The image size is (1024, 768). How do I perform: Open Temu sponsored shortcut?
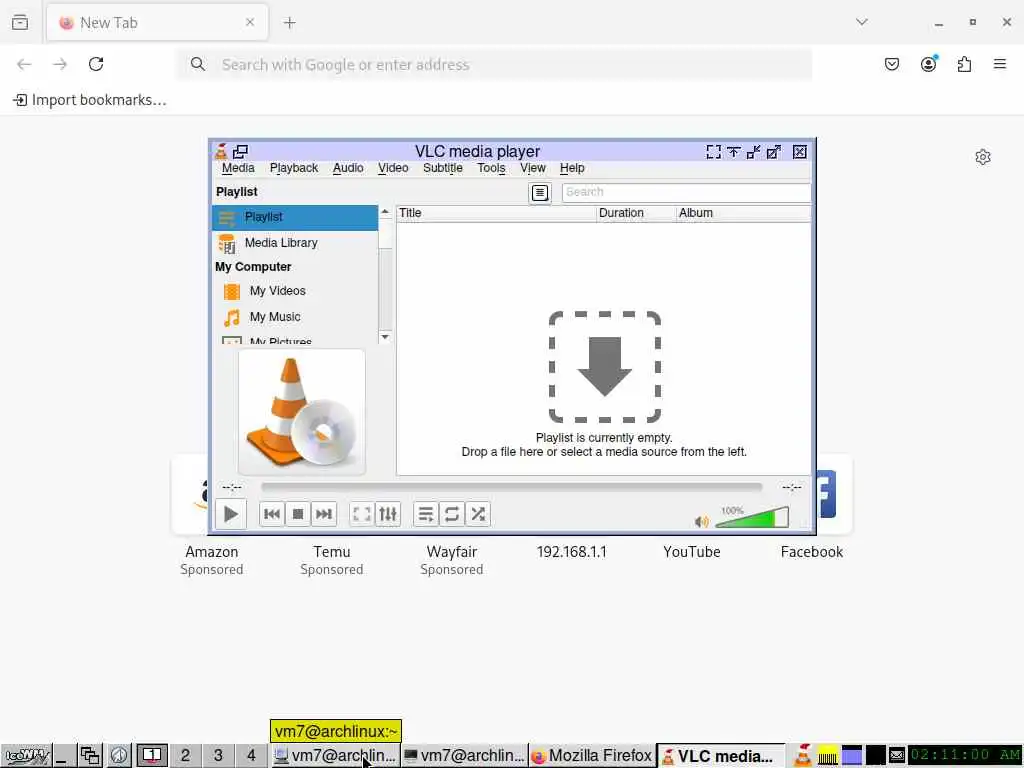pyautogui.click(x=332, y=560)
